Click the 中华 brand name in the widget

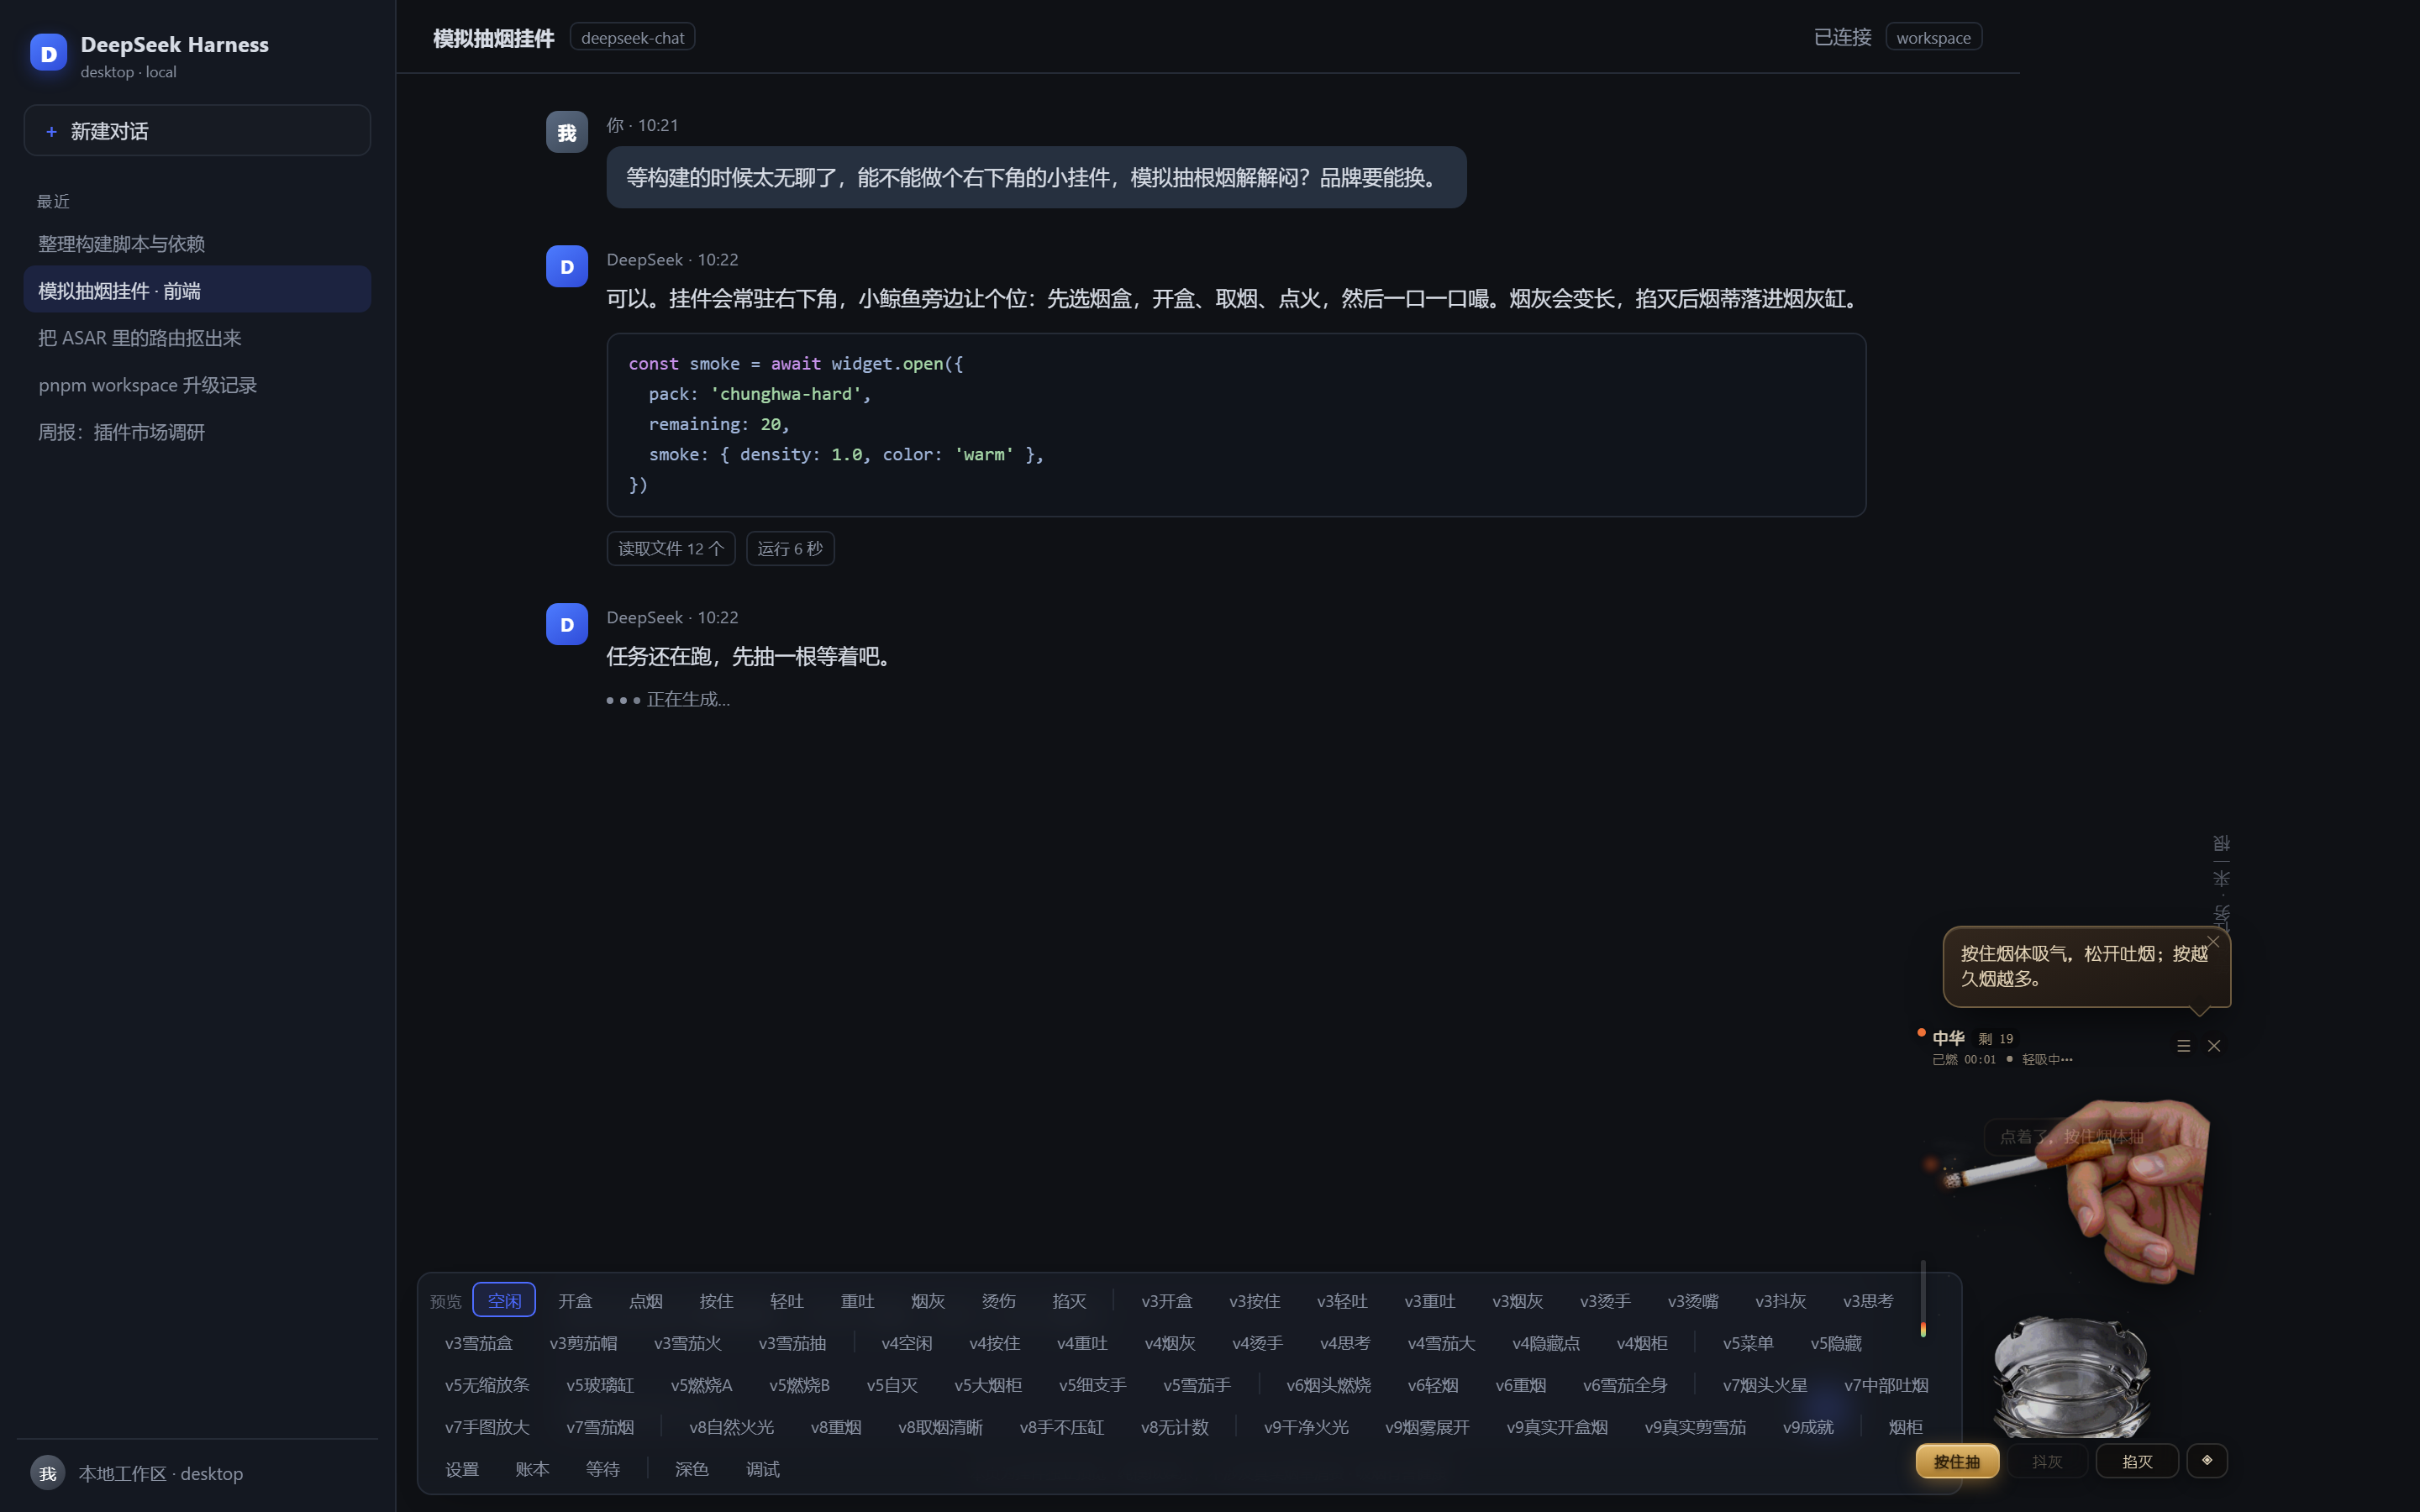coord(1948,1038)
